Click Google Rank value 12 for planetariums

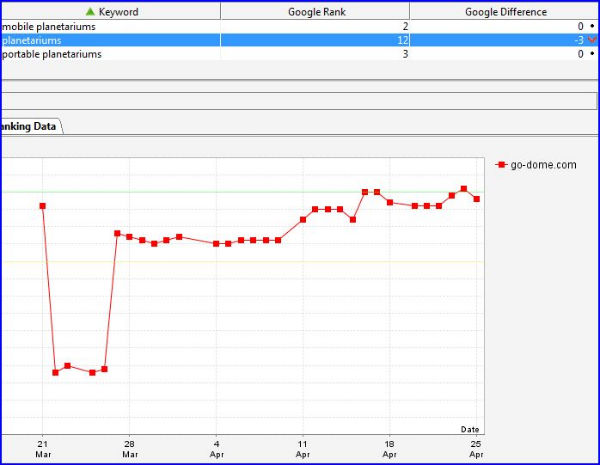click(403, 40)
